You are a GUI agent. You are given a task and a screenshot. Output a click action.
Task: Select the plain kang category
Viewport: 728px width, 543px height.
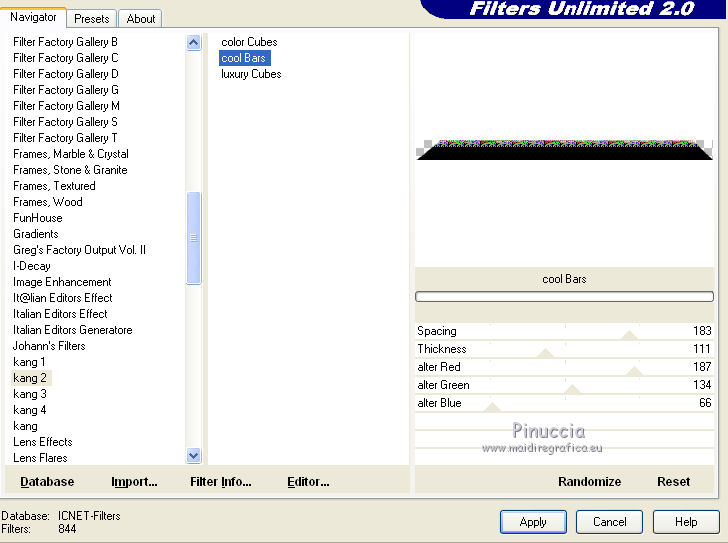pos(26,426)
